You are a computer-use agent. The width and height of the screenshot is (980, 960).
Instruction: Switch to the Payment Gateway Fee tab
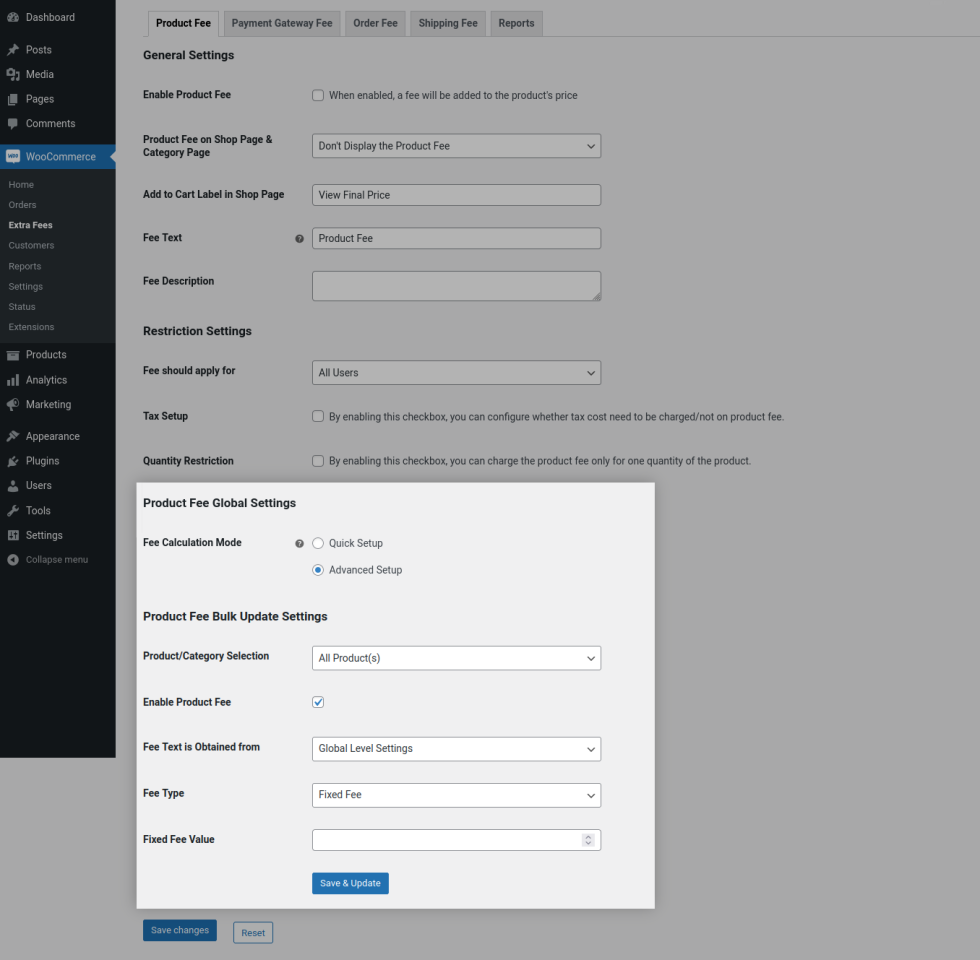pos(282,23)
